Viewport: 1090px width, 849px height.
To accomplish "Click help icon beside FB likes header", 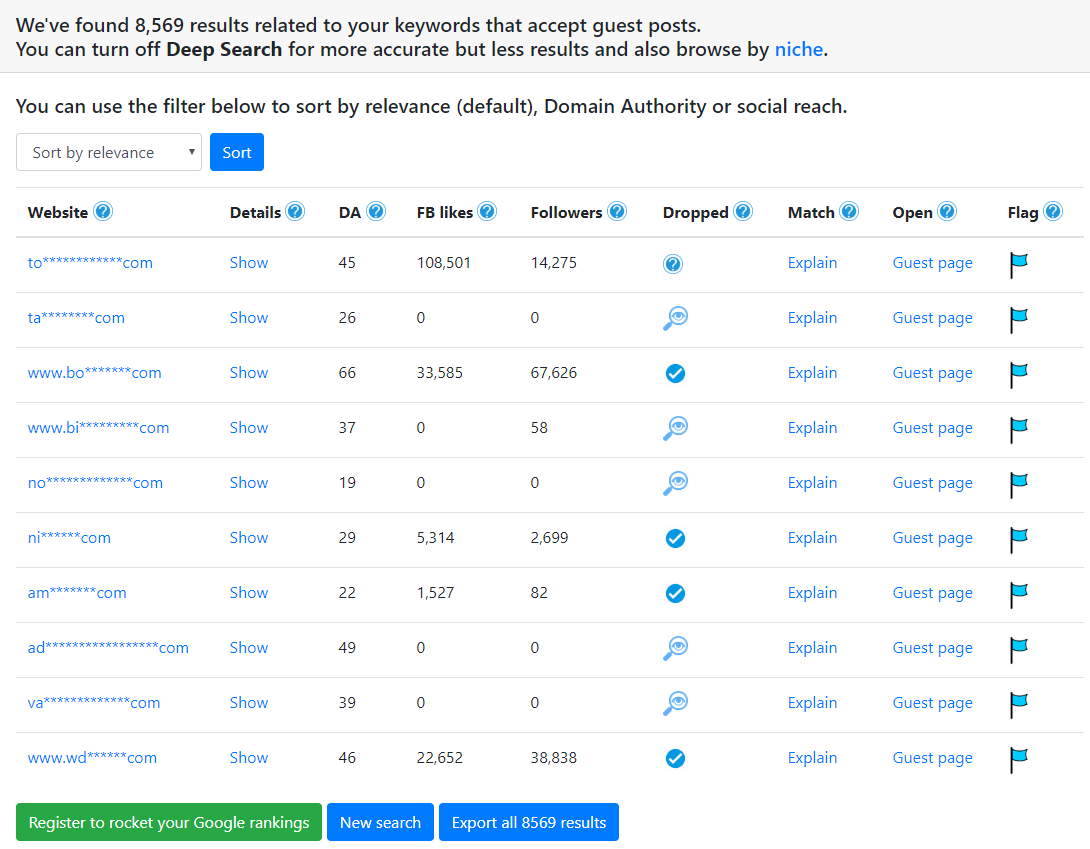I will pos(487,211).
